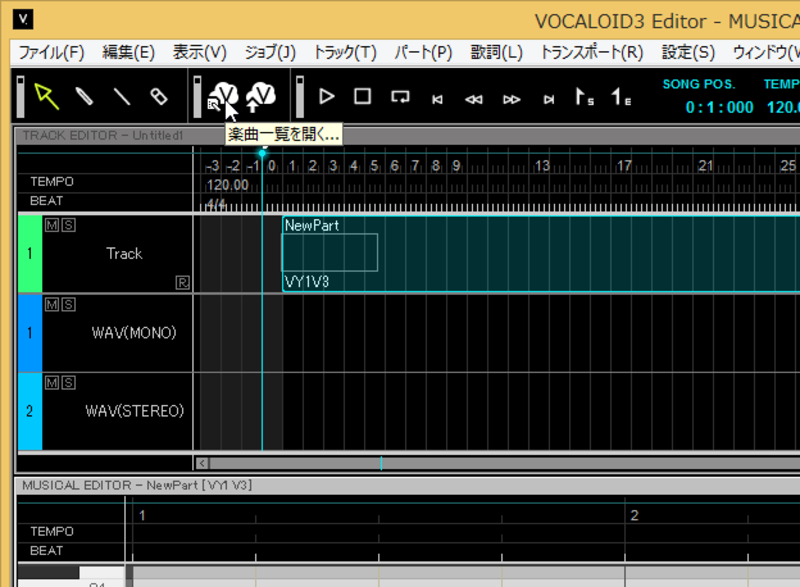Image resolution: width=800 pixels, height=587 pixels.
Task: Click the rewind button
Action: point(474,98)
